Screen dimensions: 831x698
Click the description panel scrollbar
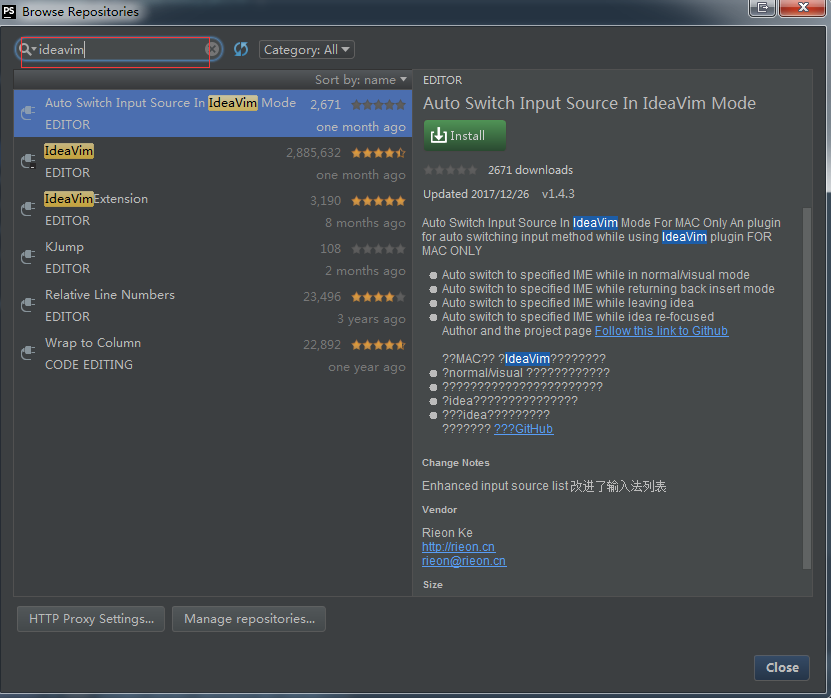[x=807, y=388]
